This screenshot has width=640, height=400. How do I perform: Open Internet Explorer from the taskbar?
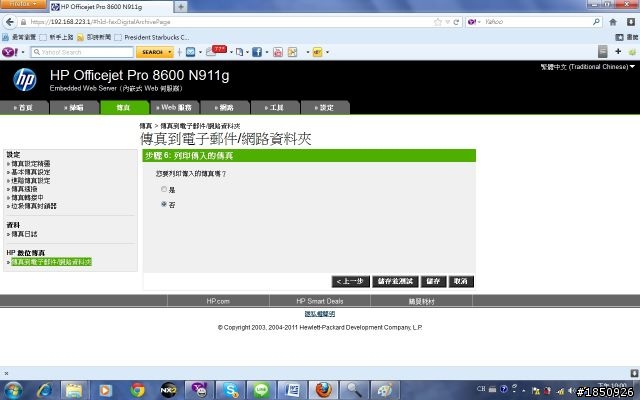[44, 391]
